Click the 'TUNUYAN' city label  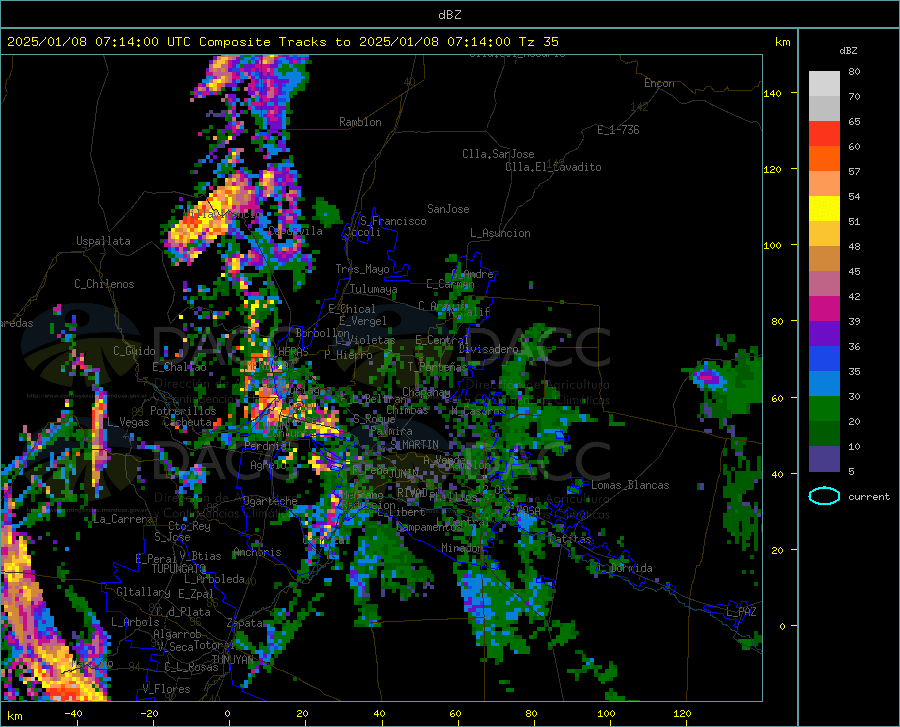(x=232, y=660)
